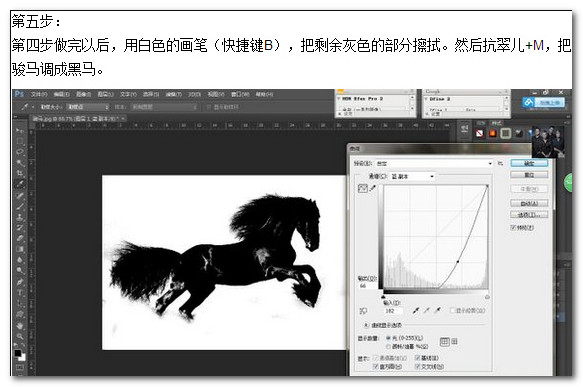Screen dimensions: 583x387
Task: Click the Auto button in Curves
Action: click(x=529, y=203)
